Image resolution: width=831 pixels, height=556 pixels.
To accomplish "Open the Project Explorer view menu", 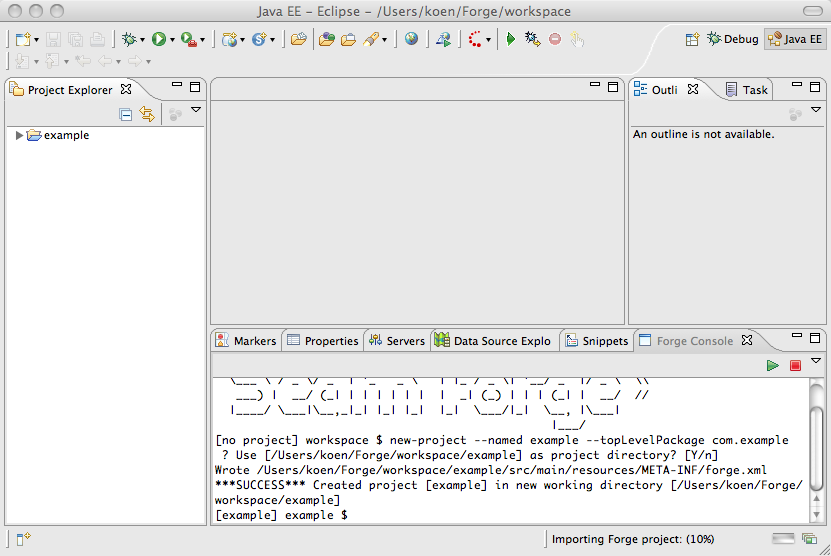I will pos(196,110).
